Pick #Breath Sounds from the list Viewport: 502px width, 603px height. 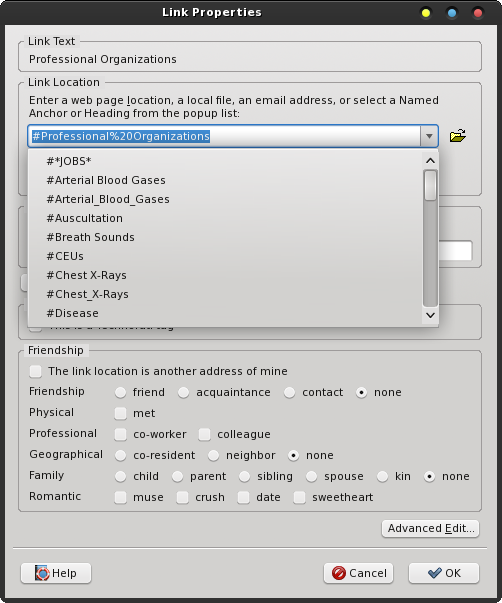pyautogui.click(x=90, y=237)
